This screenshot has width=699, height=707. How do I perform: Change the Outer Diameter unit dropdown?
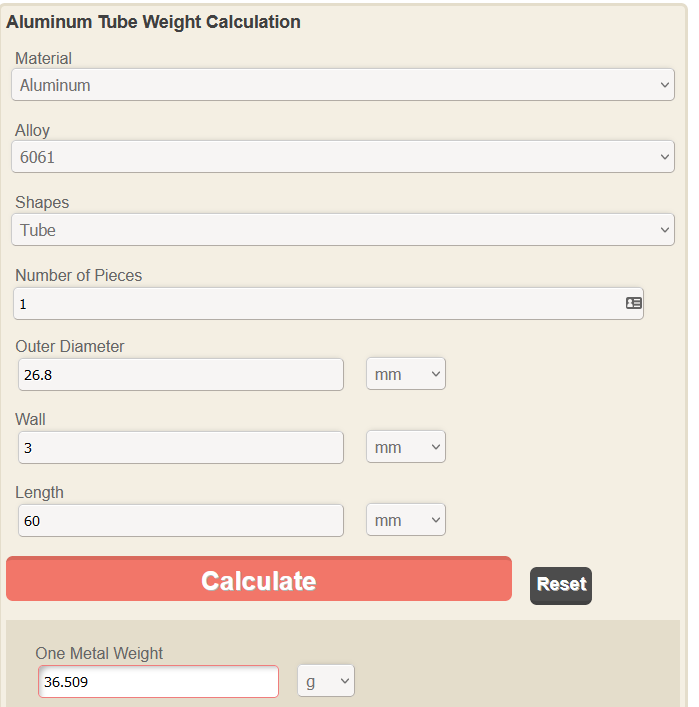(406, 374)
